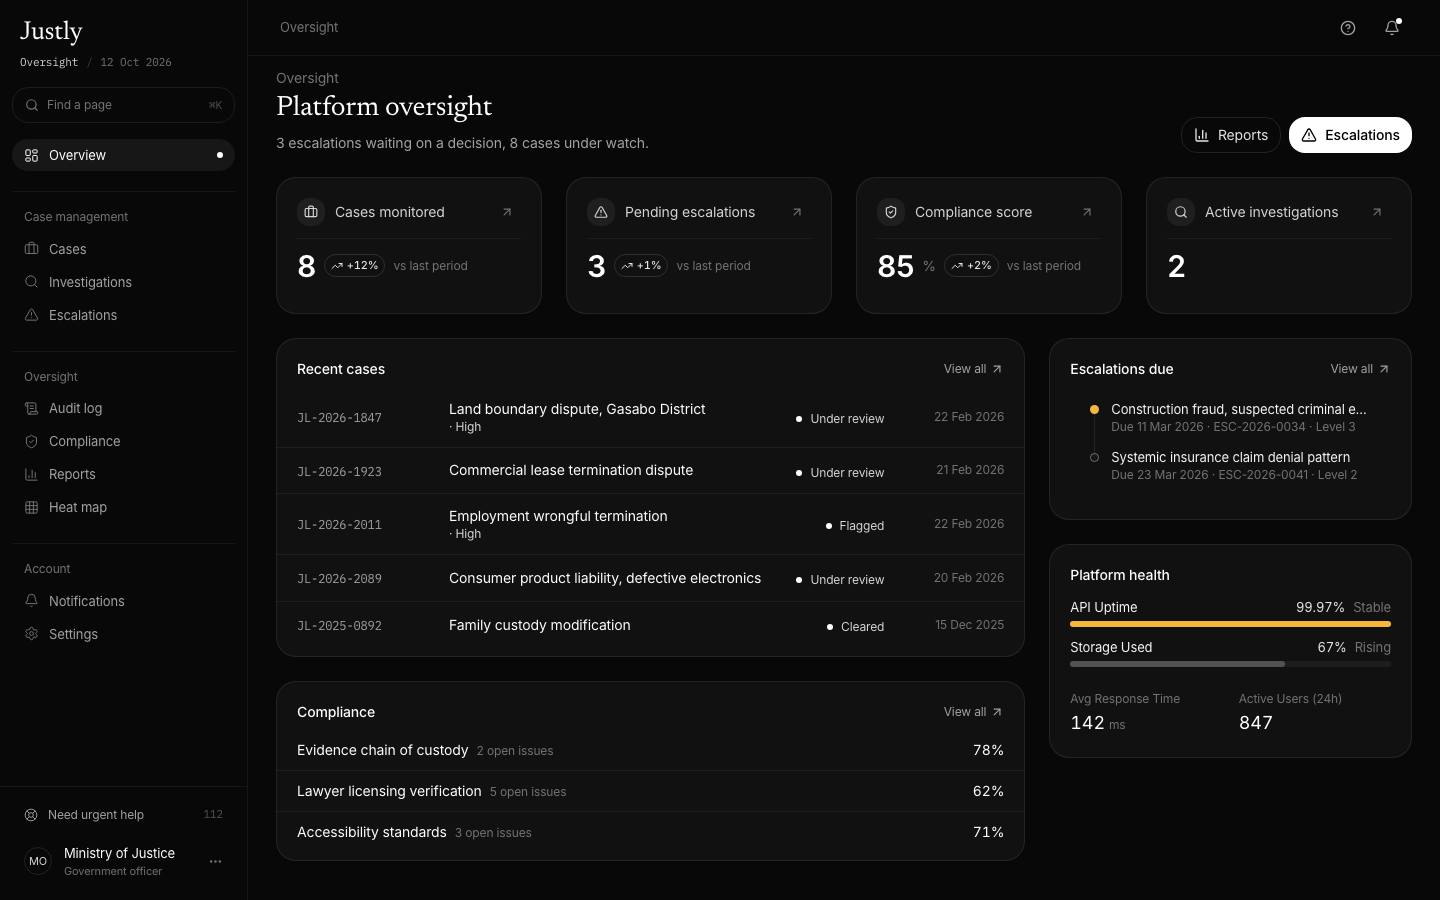Viewport: 1440px width, 900px height.
Task: Click the Audit log sidebar icon
Action: [31, 408]
